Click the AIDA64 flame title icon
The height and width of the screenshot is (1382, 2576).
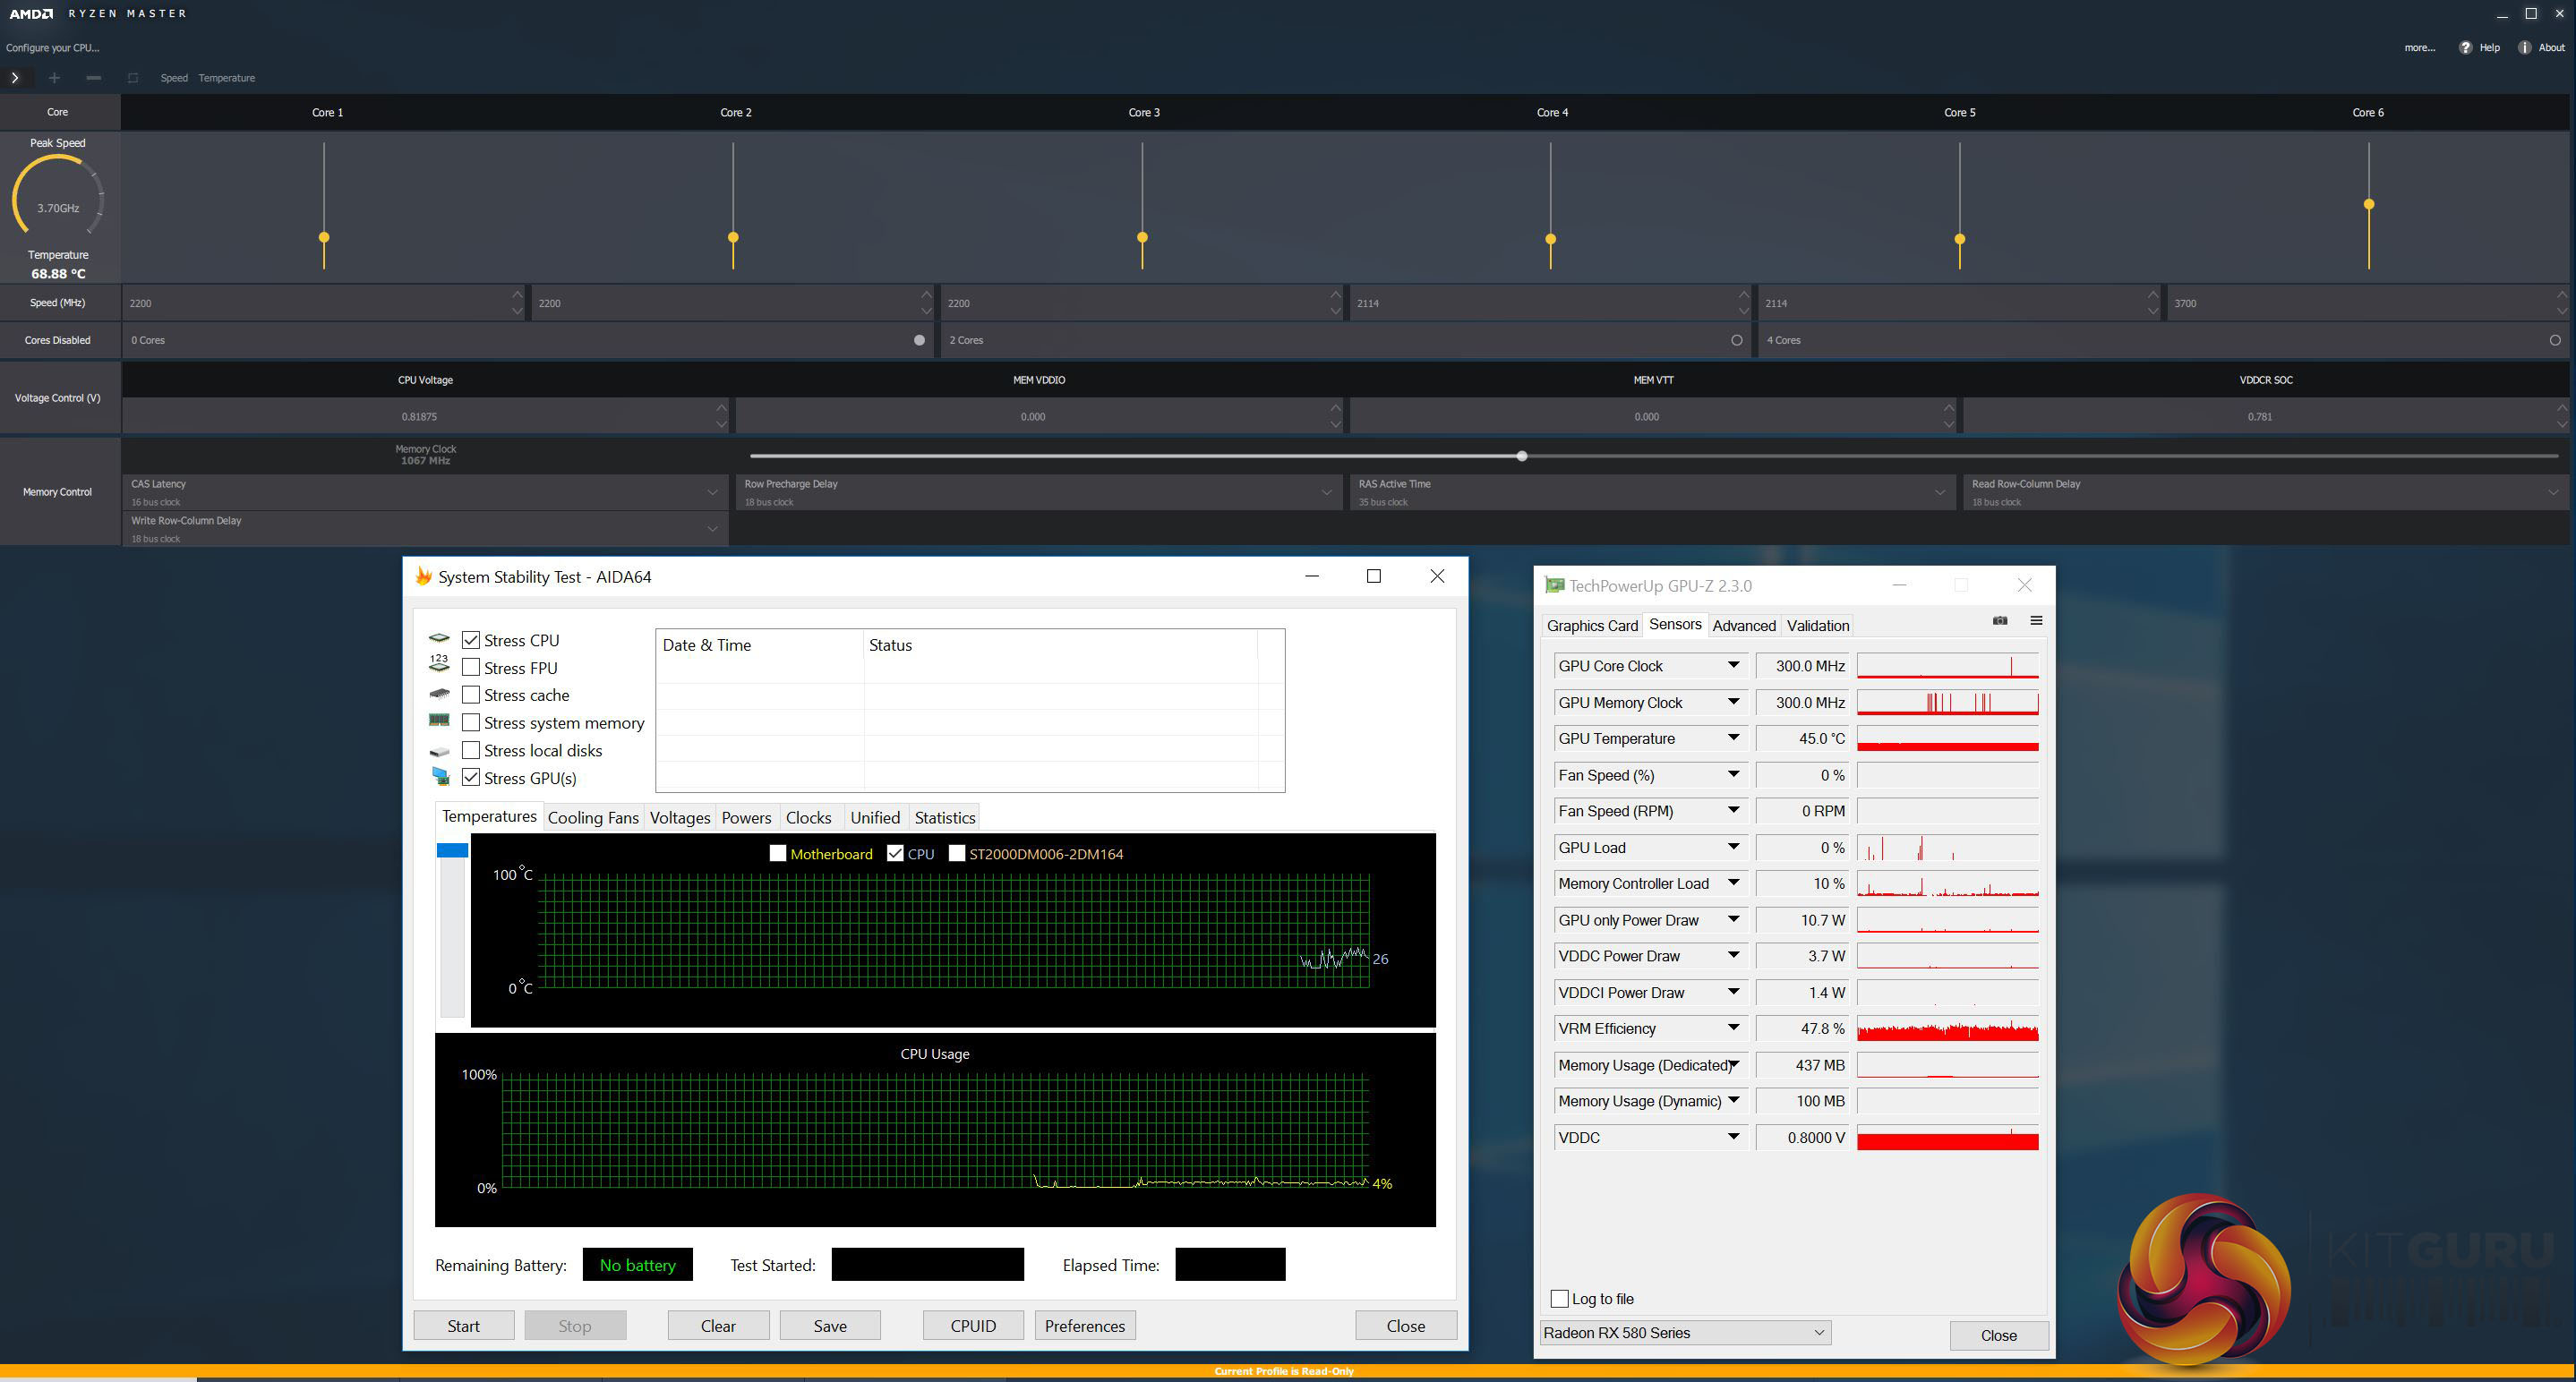[x=423, y=577]
